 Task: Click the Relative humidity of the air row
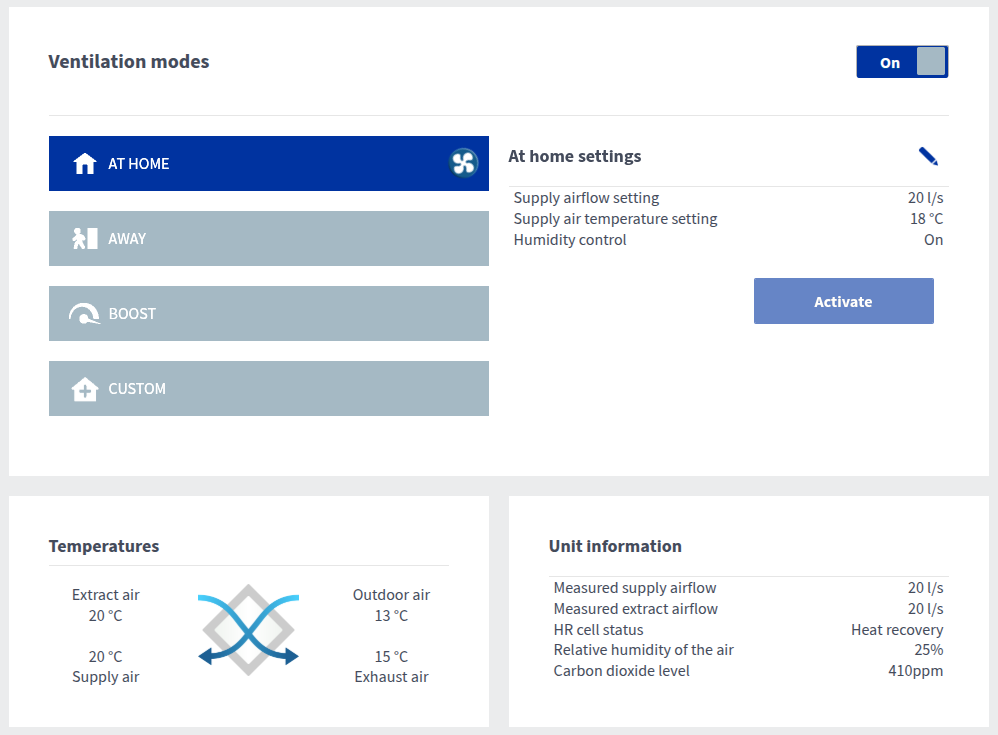(748, 650)
